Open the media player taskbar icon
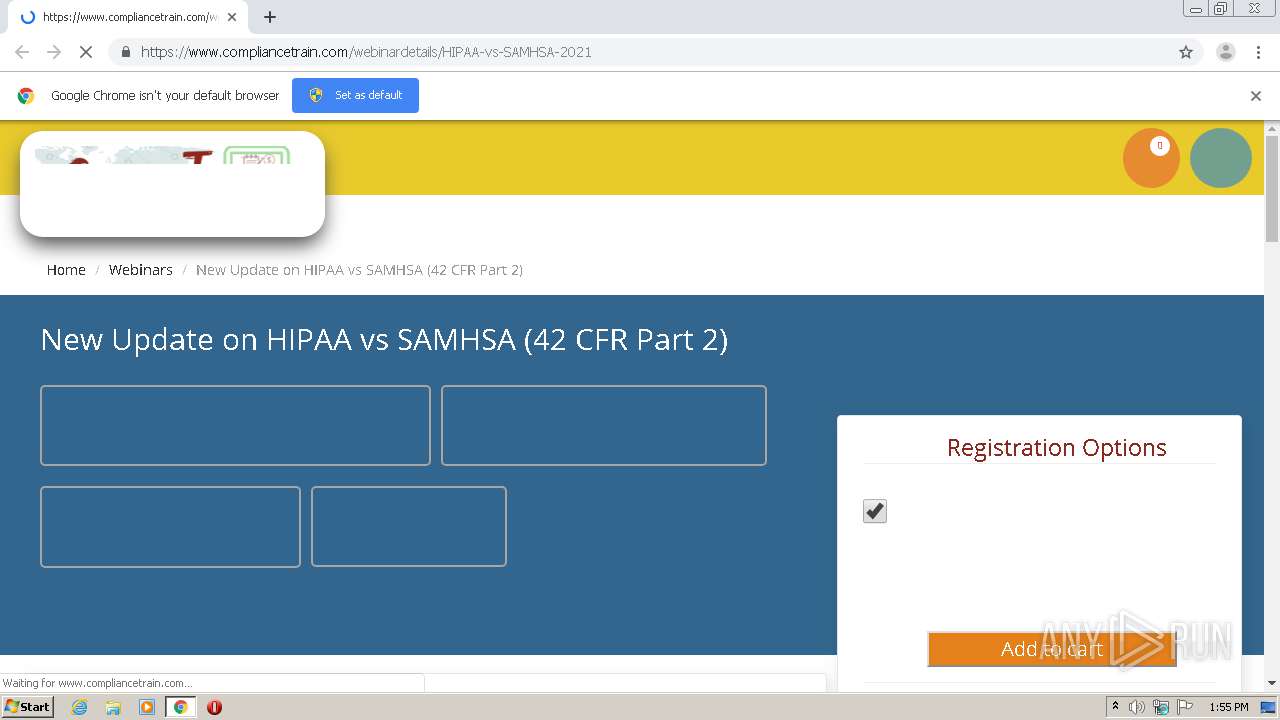 pyautogui.click(x=147, y=707)
